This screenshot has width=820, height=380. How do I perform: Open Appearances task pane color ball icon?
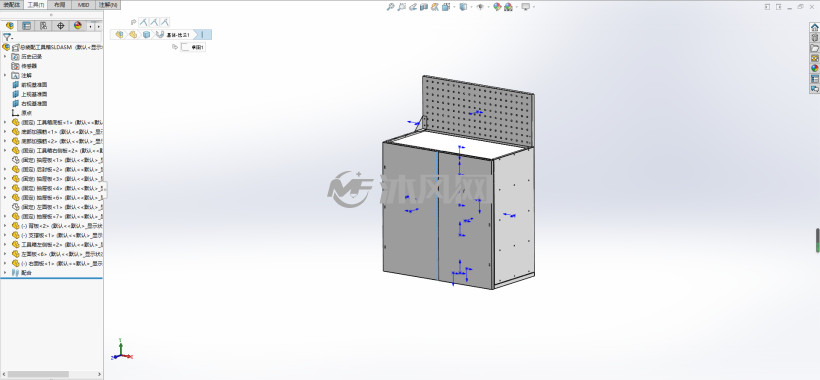pos(814,68)
